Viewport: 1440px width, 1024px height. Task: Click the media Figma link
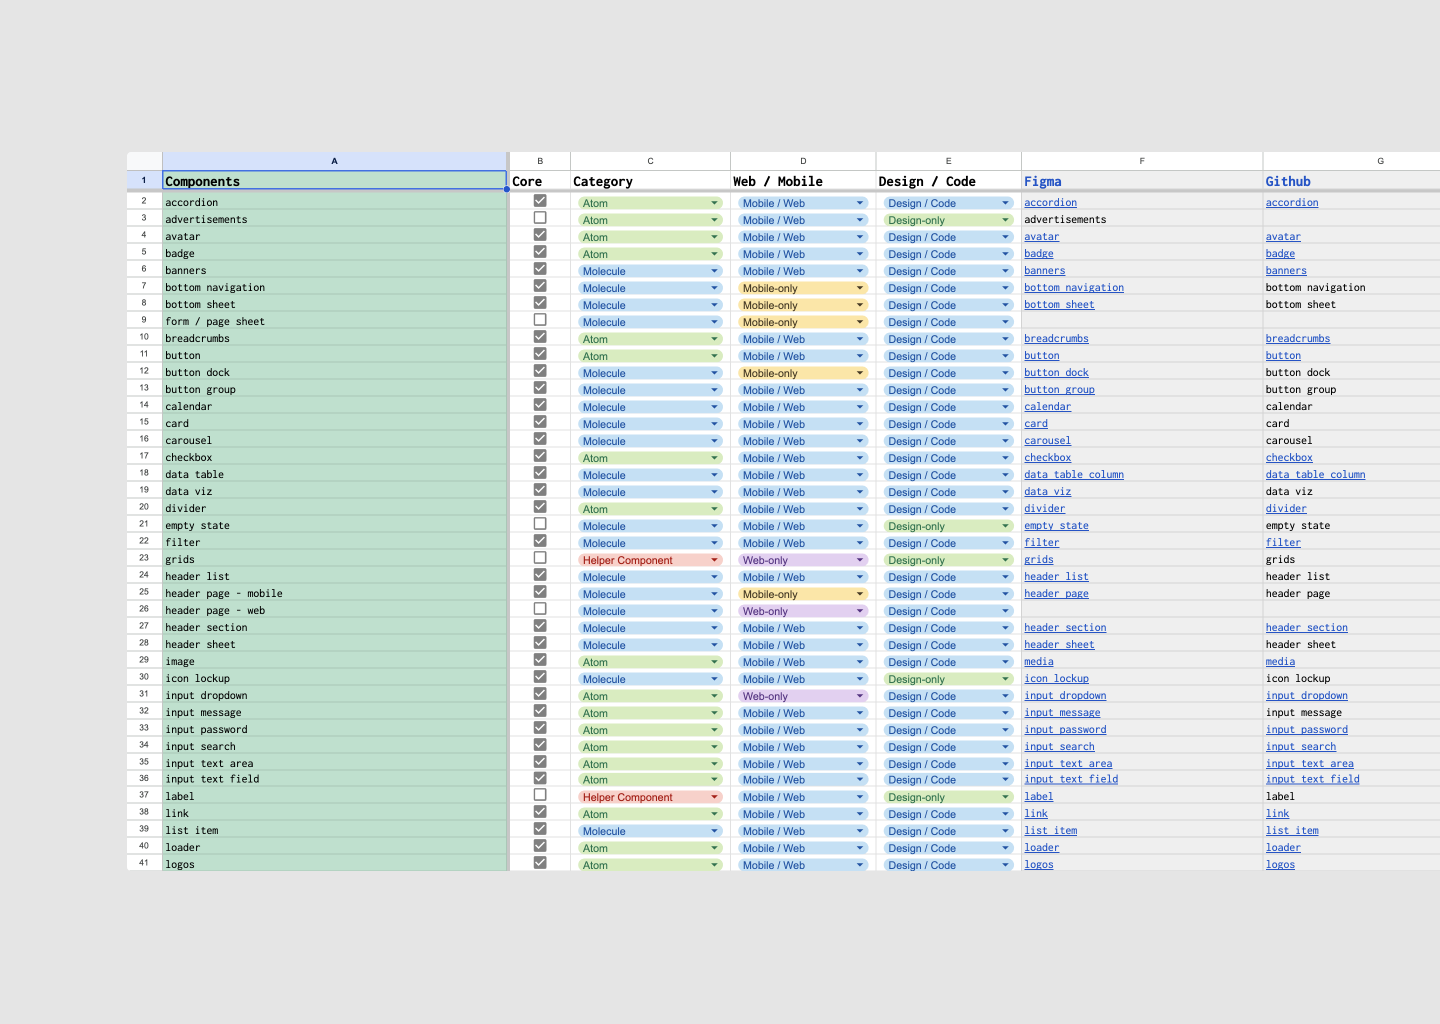[x=1038, y=661]
